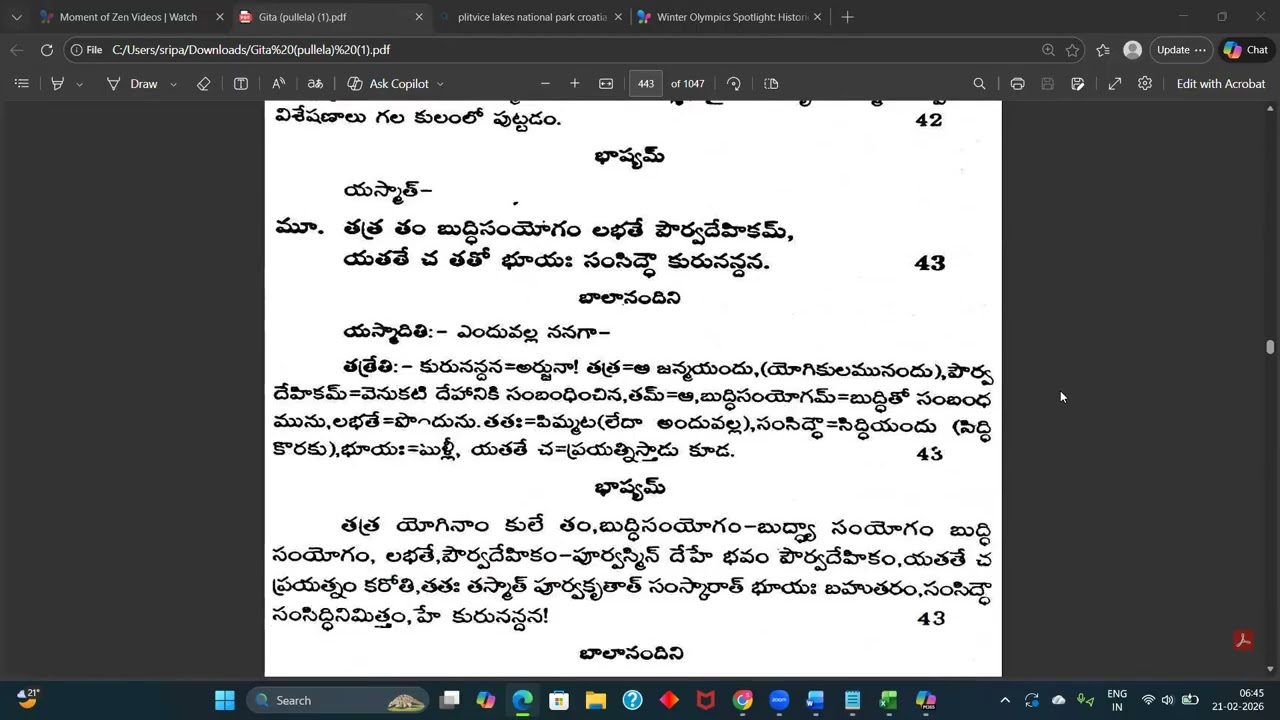Open the clock showing 06:45
The height and width of the screenshot is (720, 1280).
(x=1237, y=700)
